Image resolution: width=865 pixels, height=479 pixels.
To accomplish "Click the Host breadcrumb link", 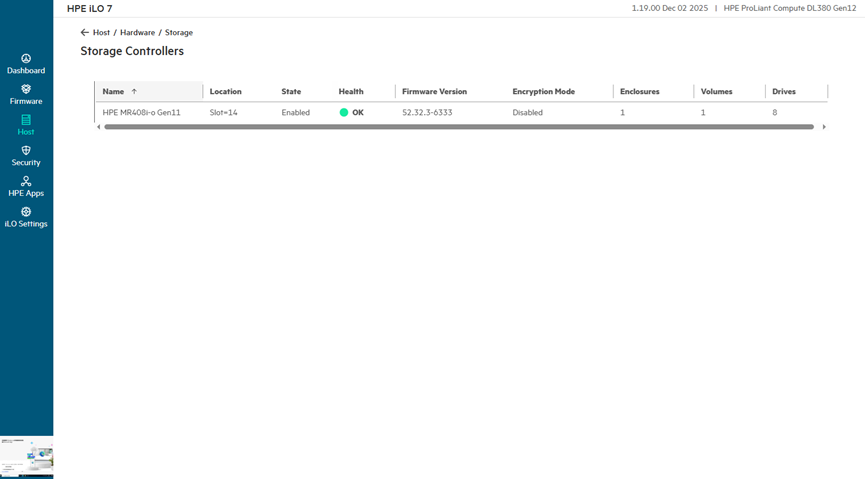I will click(101, 33).
